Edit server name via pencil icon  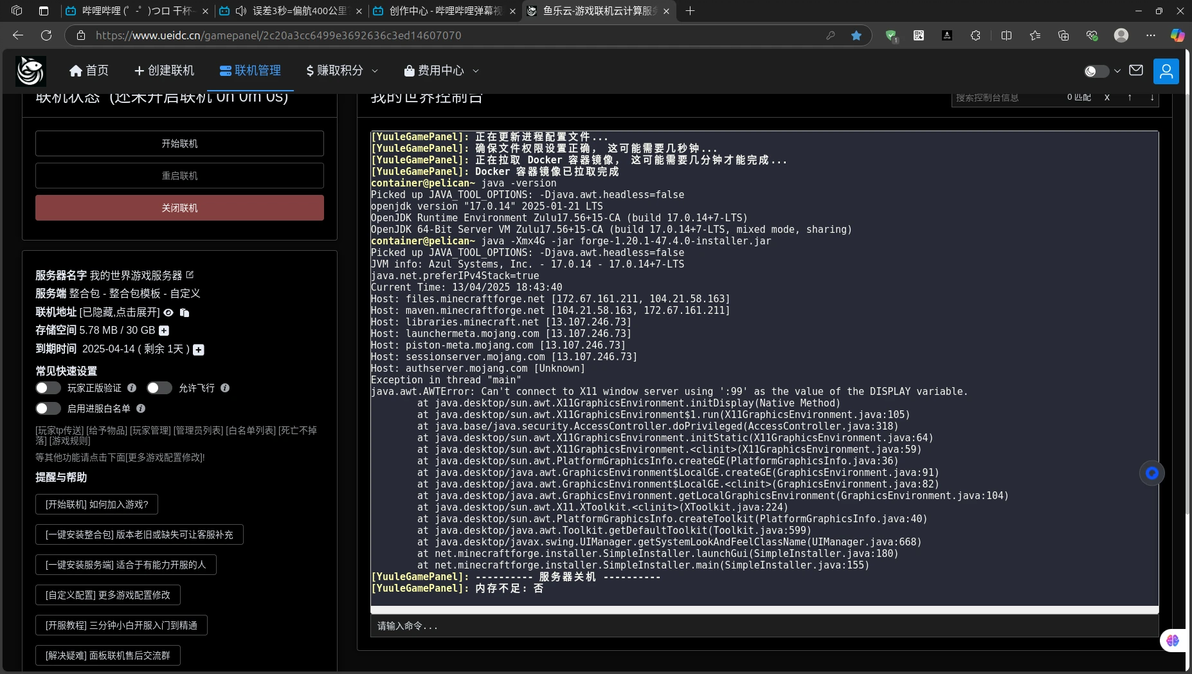click(190, 274)
